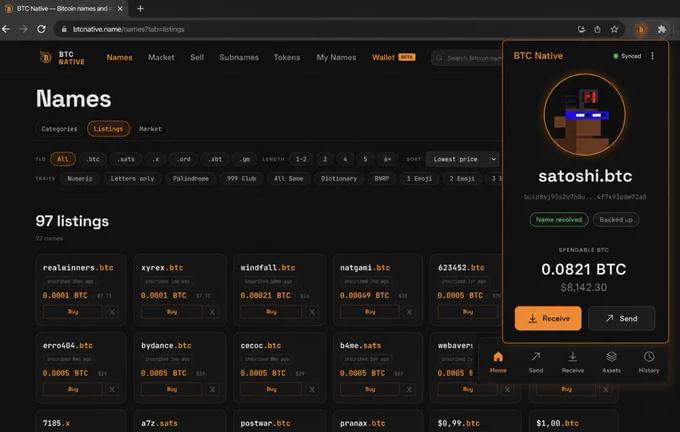The image size is (680, 432).
Task: Click the share icon in address bar
Action: [x=598, y=29]
